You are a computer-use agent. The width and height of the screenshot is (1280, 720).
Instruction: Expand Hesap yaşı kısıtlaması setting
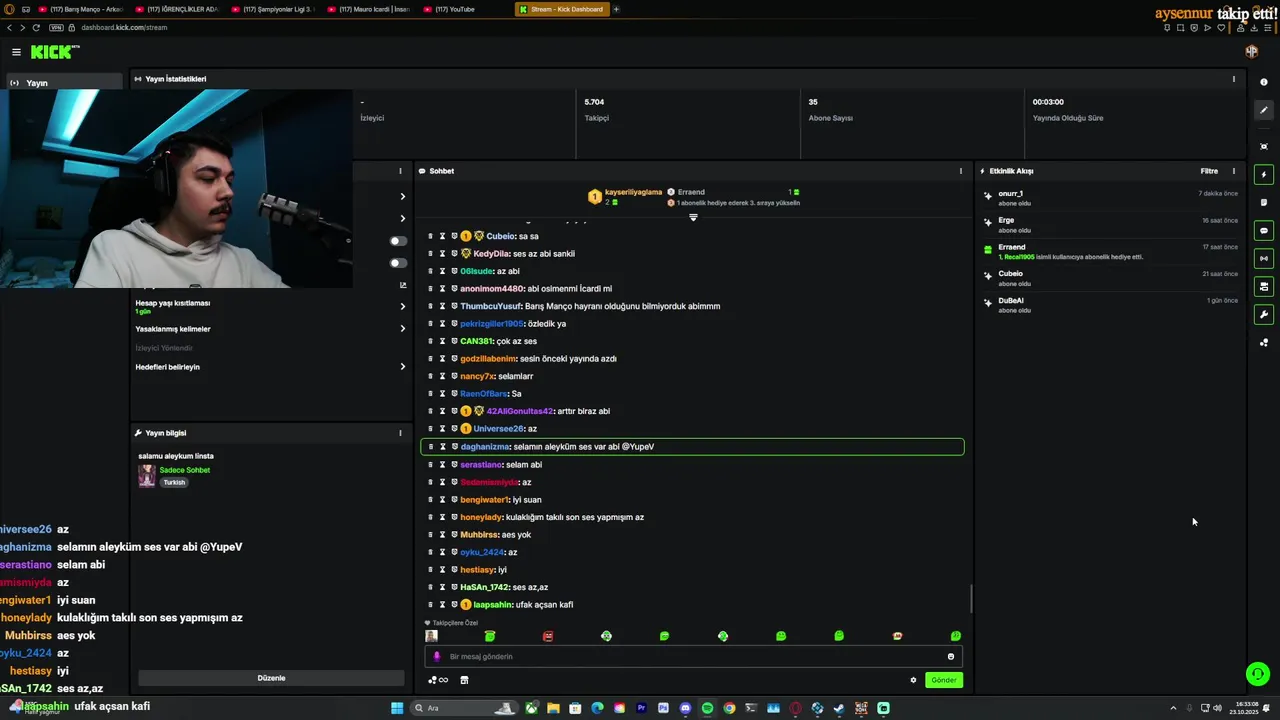coord(403,307)
